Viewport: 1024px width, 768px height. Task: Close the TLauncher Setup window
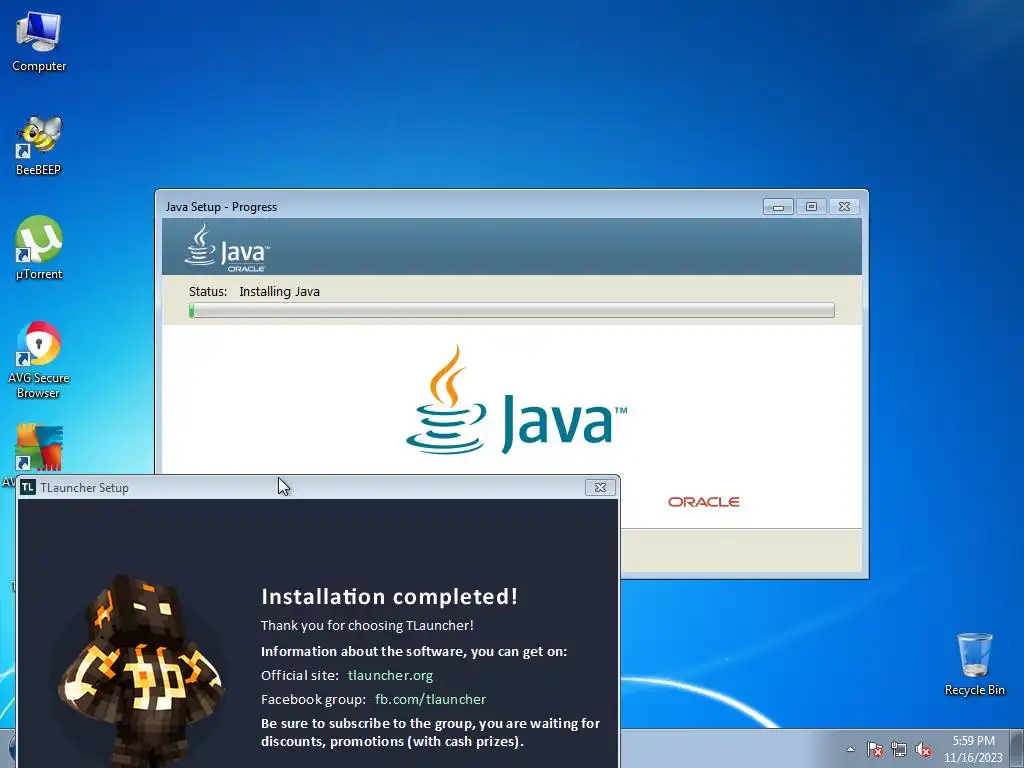tap(600, 487)
